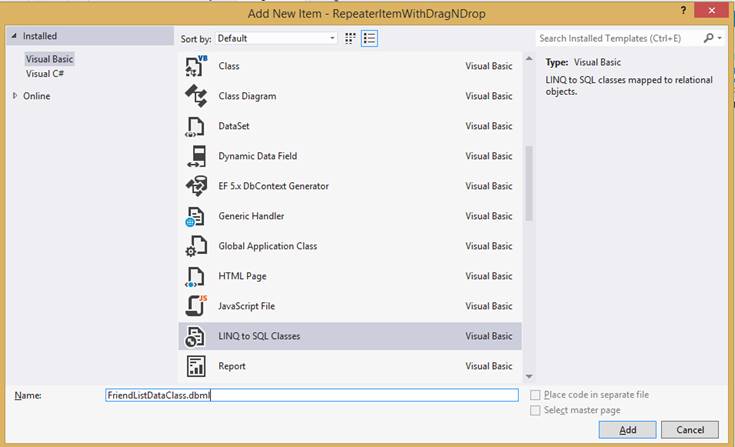The width and height of the screenshot is (735, 447).
Task: Click the Global Application Class icon
Action: coord(196,246)
